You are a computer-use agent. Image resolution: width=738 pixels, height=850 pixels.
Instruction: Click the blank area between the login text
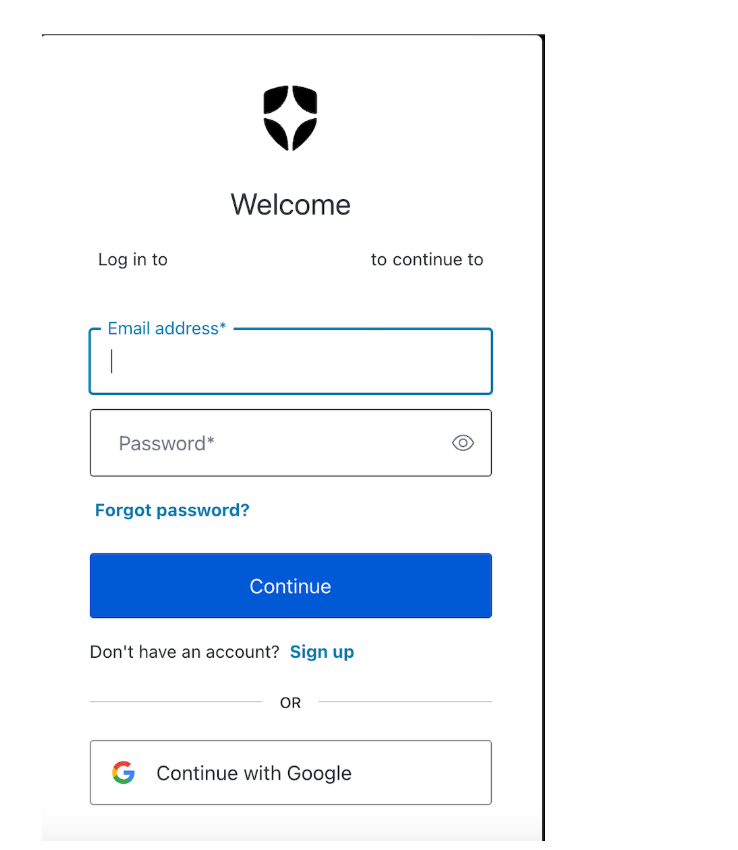tap(269, 260)
